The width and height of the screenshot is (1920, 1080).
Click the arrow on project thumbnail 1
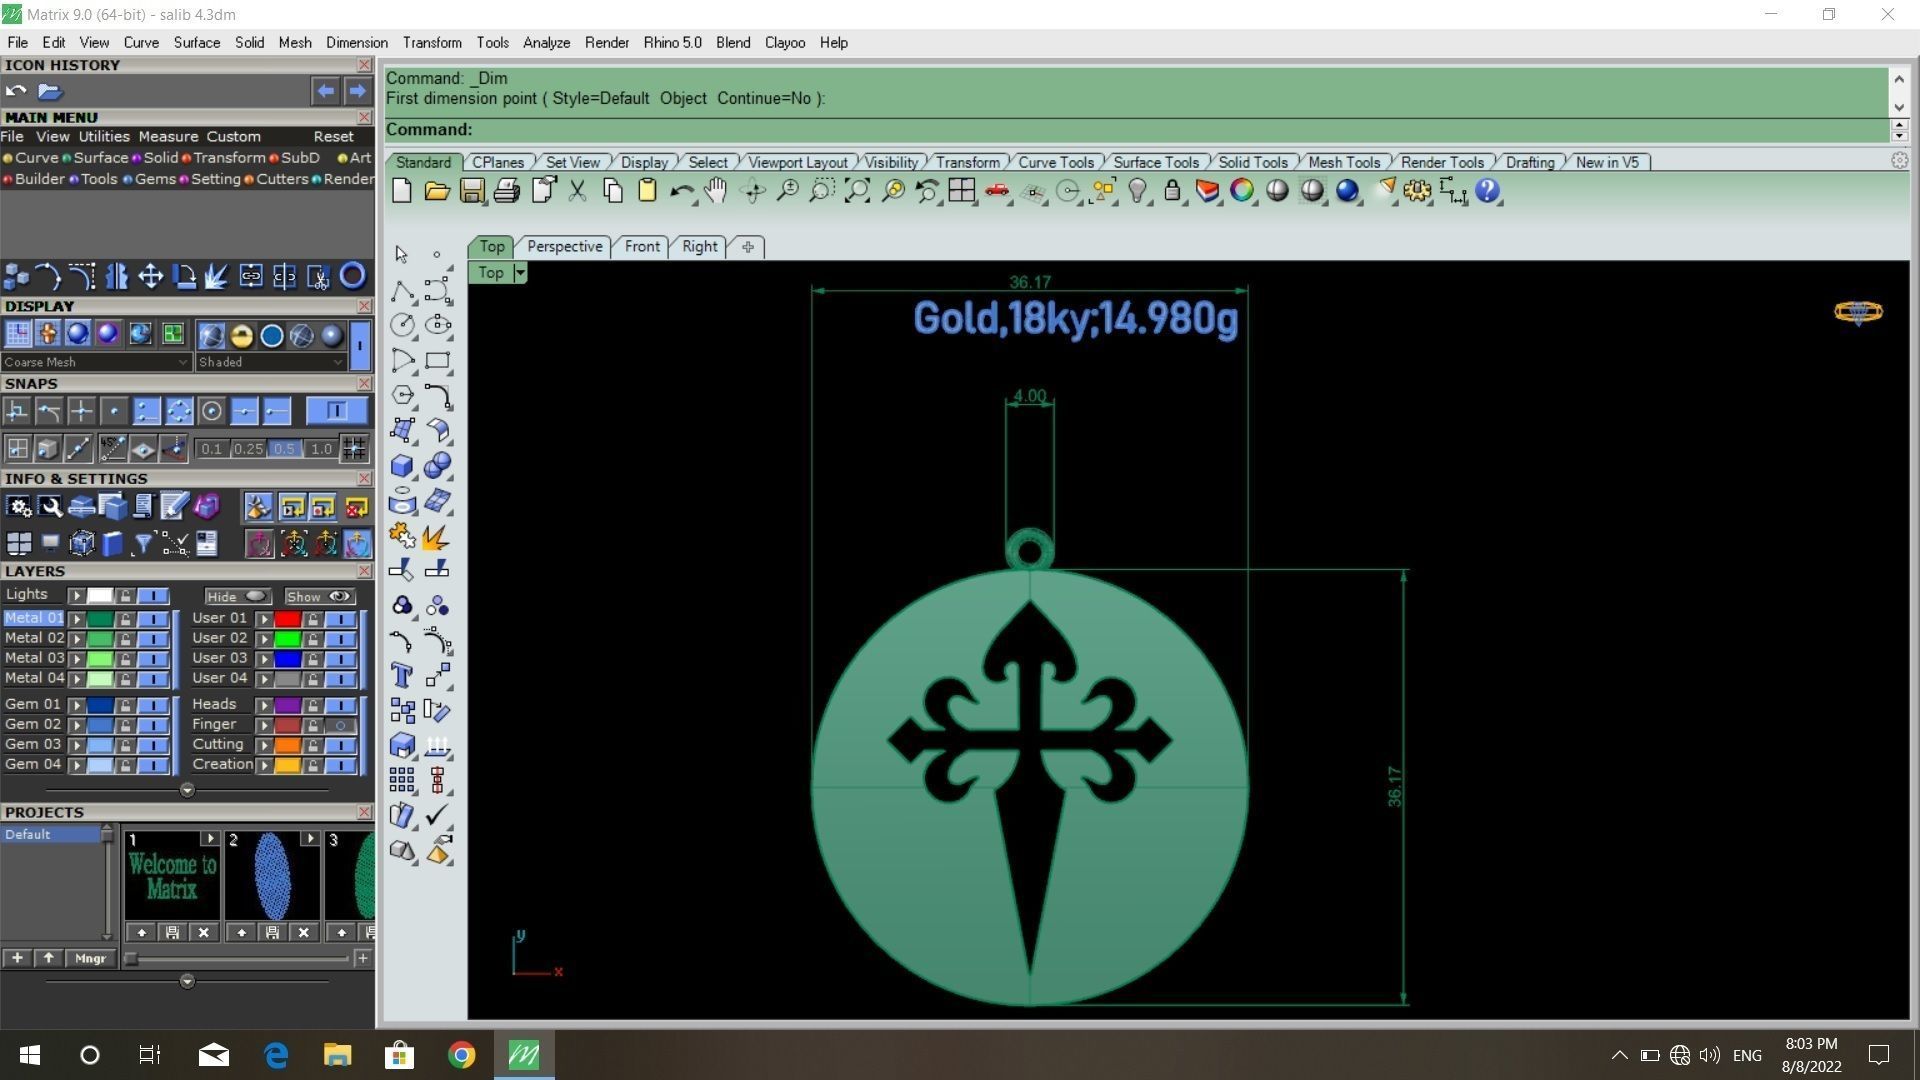(x=210, y=839)
